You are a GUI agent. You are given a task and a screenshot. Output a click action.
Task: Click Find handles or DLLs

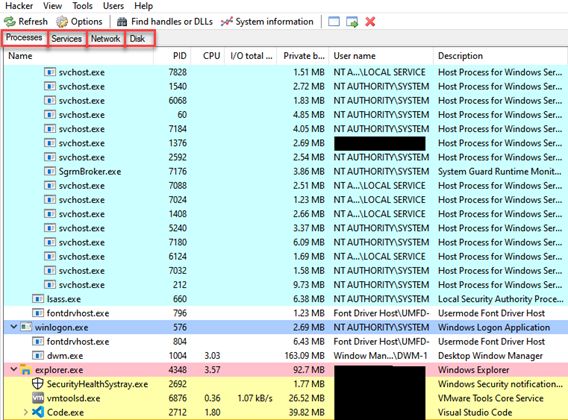tap(165, 22)
